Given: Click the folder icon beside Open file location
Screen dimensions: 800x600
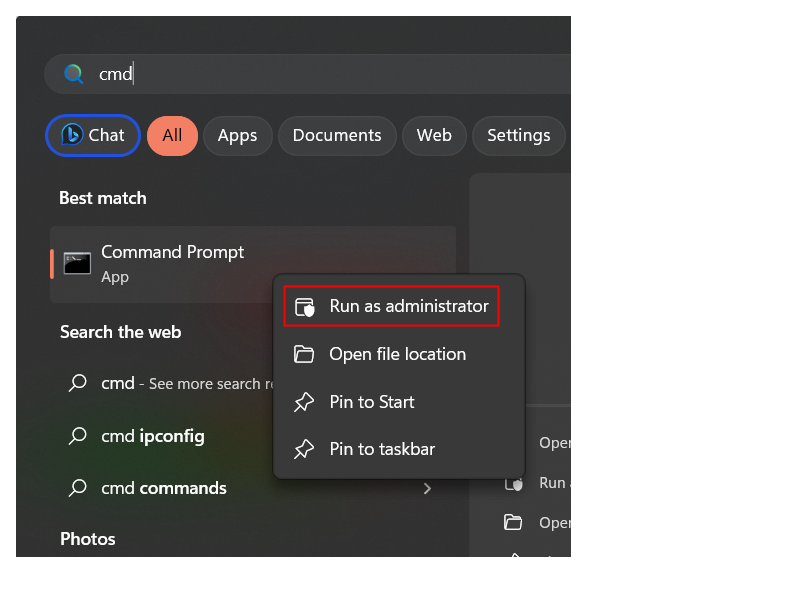Looking at the screenshot, I should (304, 354).
